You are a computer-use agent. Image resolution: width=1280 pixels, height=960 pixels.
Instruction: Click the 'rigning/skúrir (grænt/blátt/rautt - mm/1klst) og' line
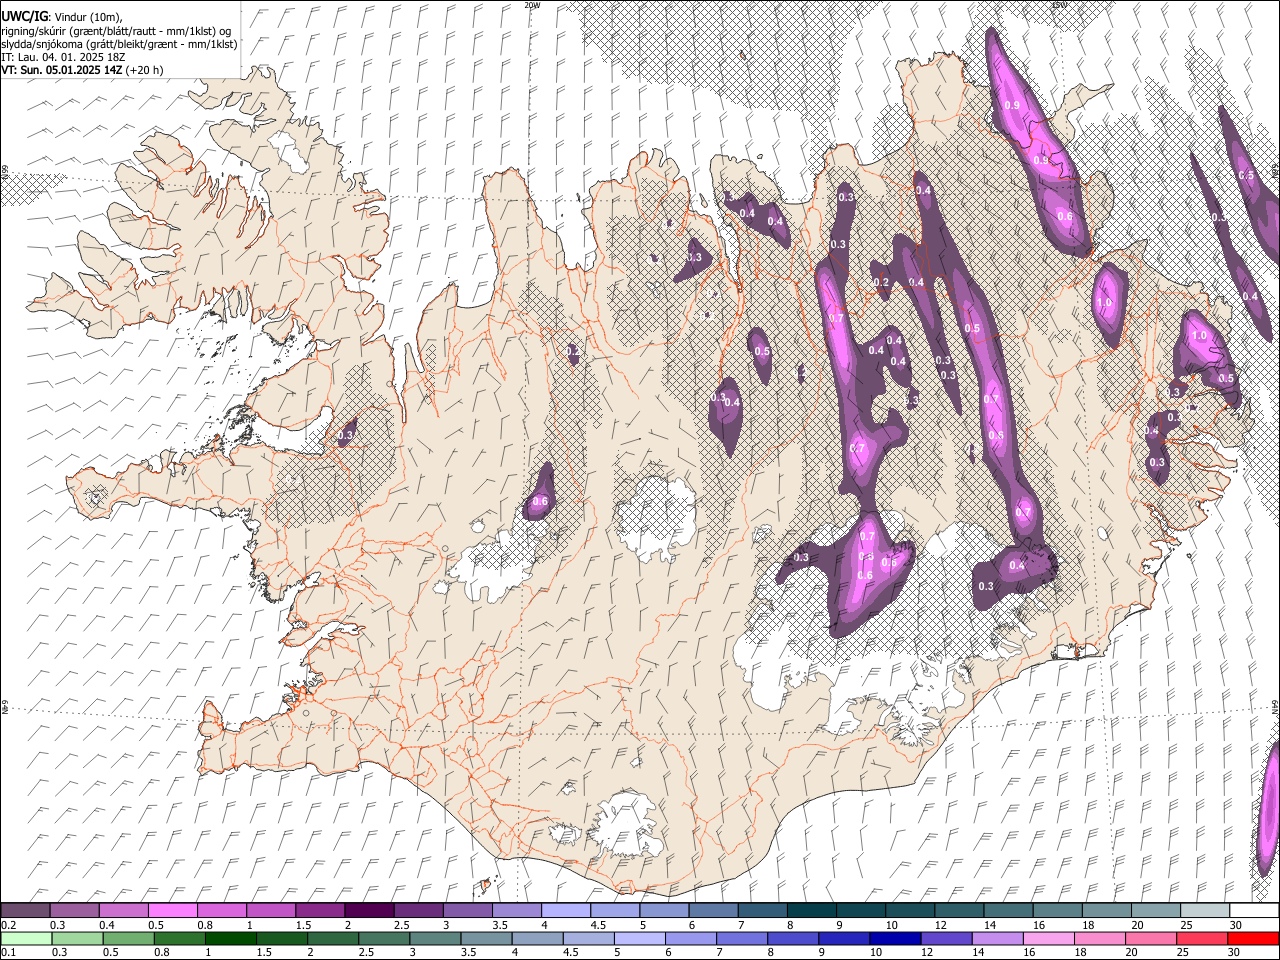(x=116, y=30)
